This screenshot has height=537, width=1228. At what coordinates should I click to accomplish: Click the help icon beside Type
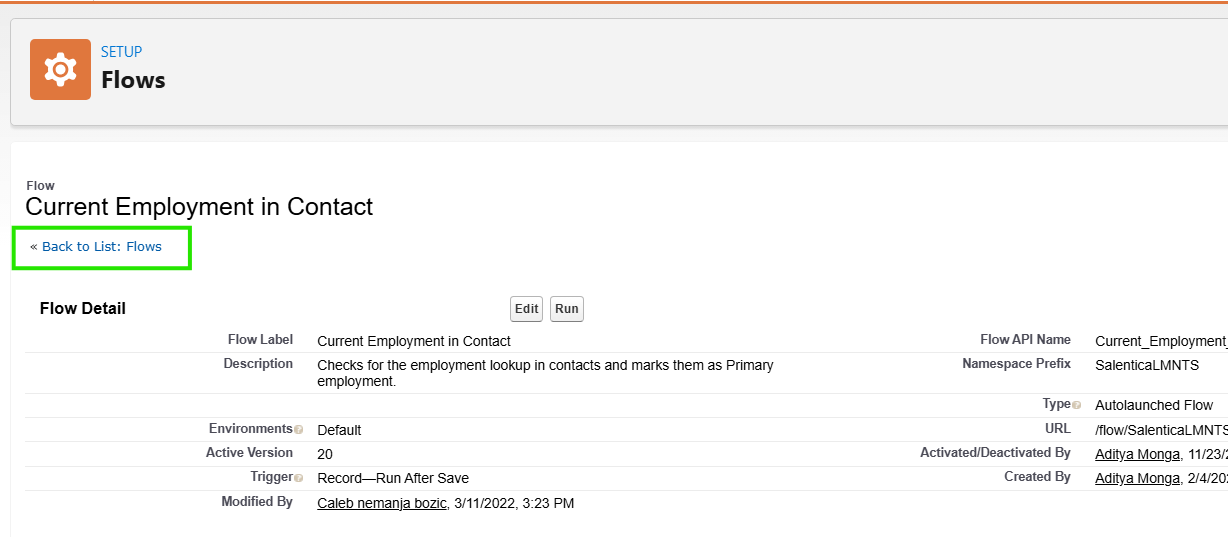click(1077, 405)
